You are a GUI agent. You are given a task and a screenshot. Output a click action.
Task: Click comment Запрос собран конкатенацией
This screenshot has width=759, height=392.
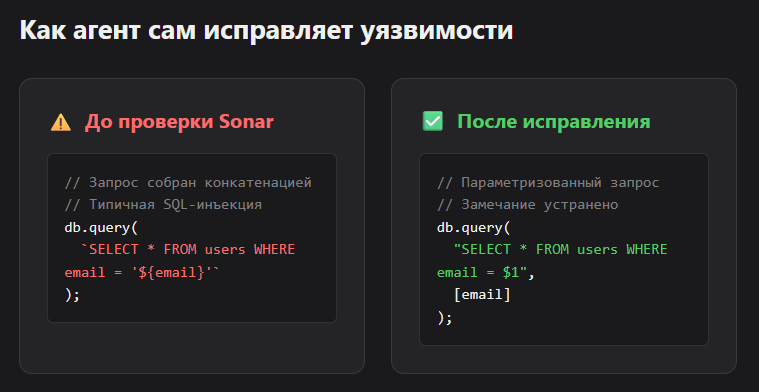point(188,183)
